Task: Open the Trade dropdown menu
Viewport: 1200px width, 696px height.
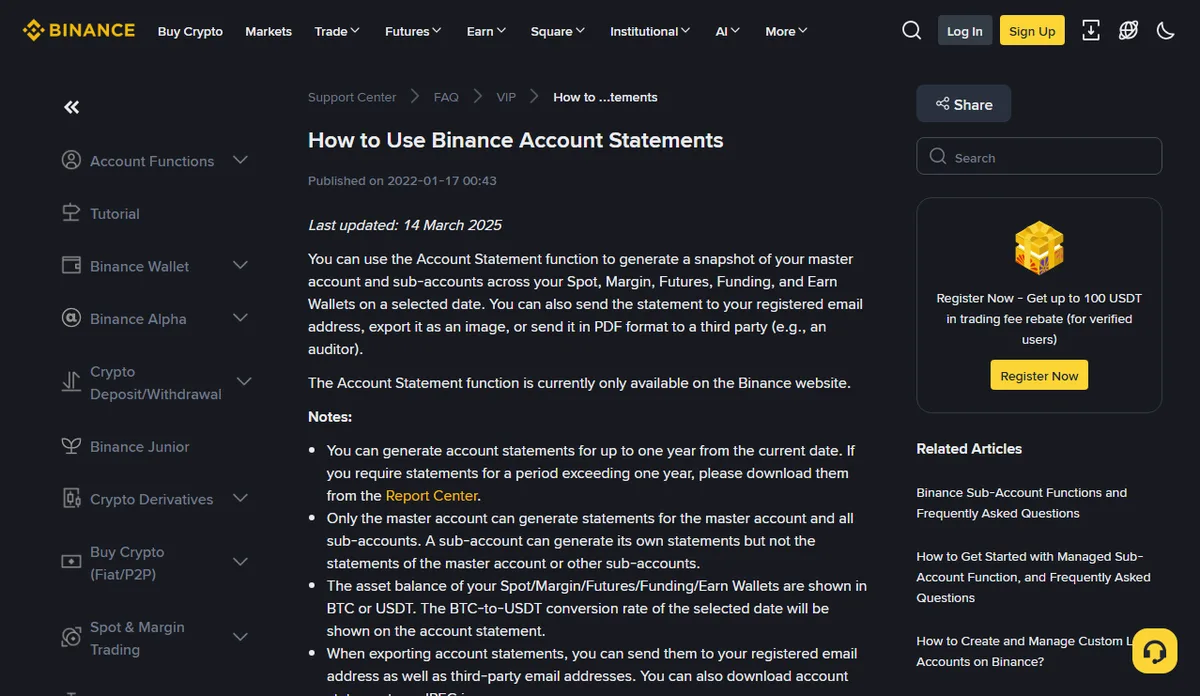Action: click(x=337, y=31)
